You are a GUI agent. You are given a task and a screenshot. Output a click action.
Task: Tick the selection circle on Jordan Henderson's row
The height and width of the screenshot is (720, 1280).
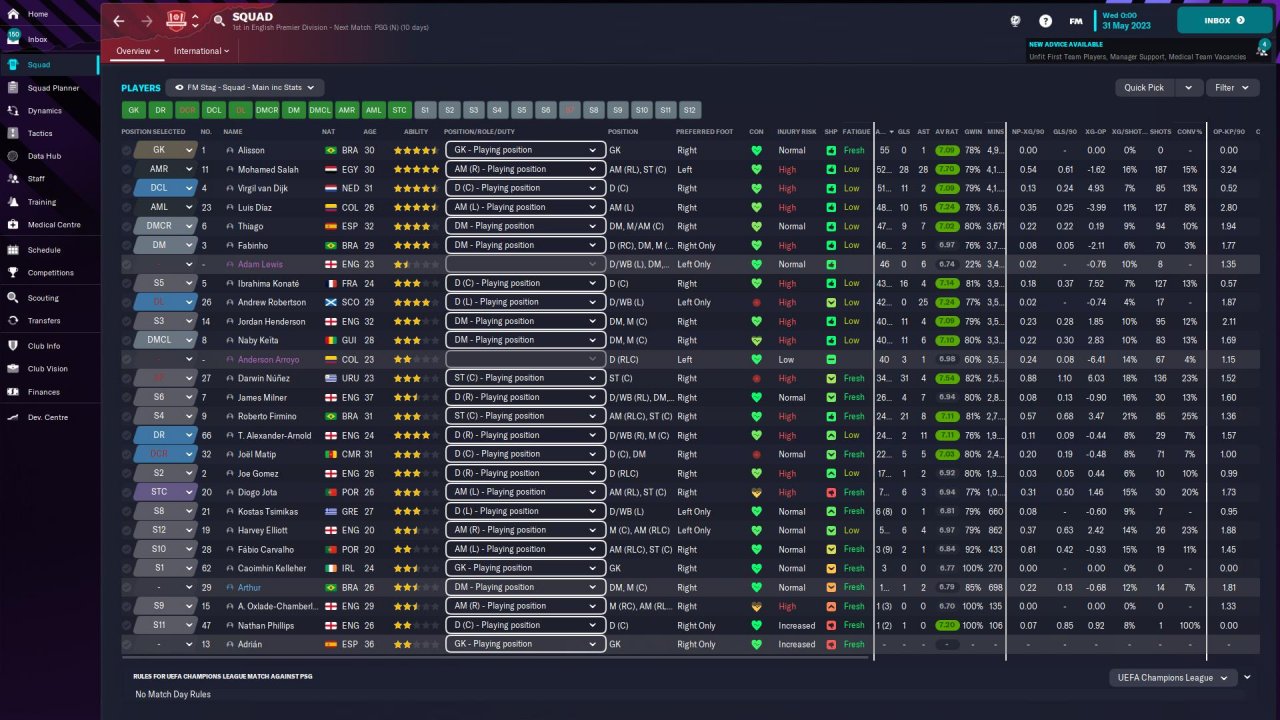coord(127,321)
